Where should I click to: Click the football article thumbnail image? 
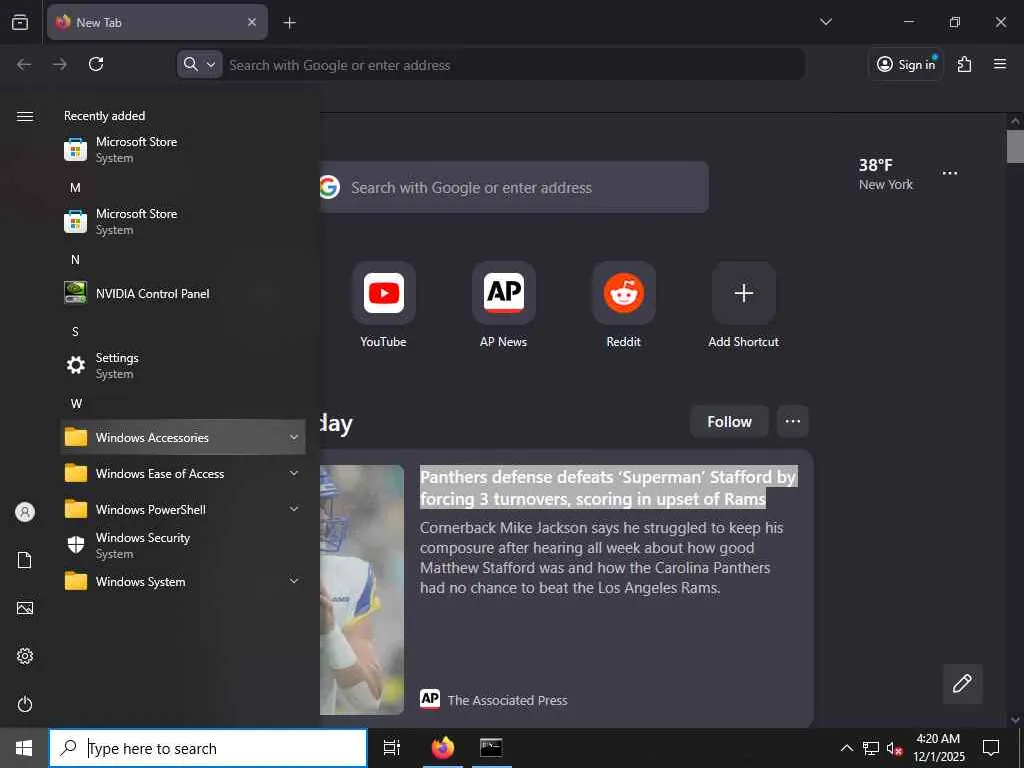(x=362, y=589)
